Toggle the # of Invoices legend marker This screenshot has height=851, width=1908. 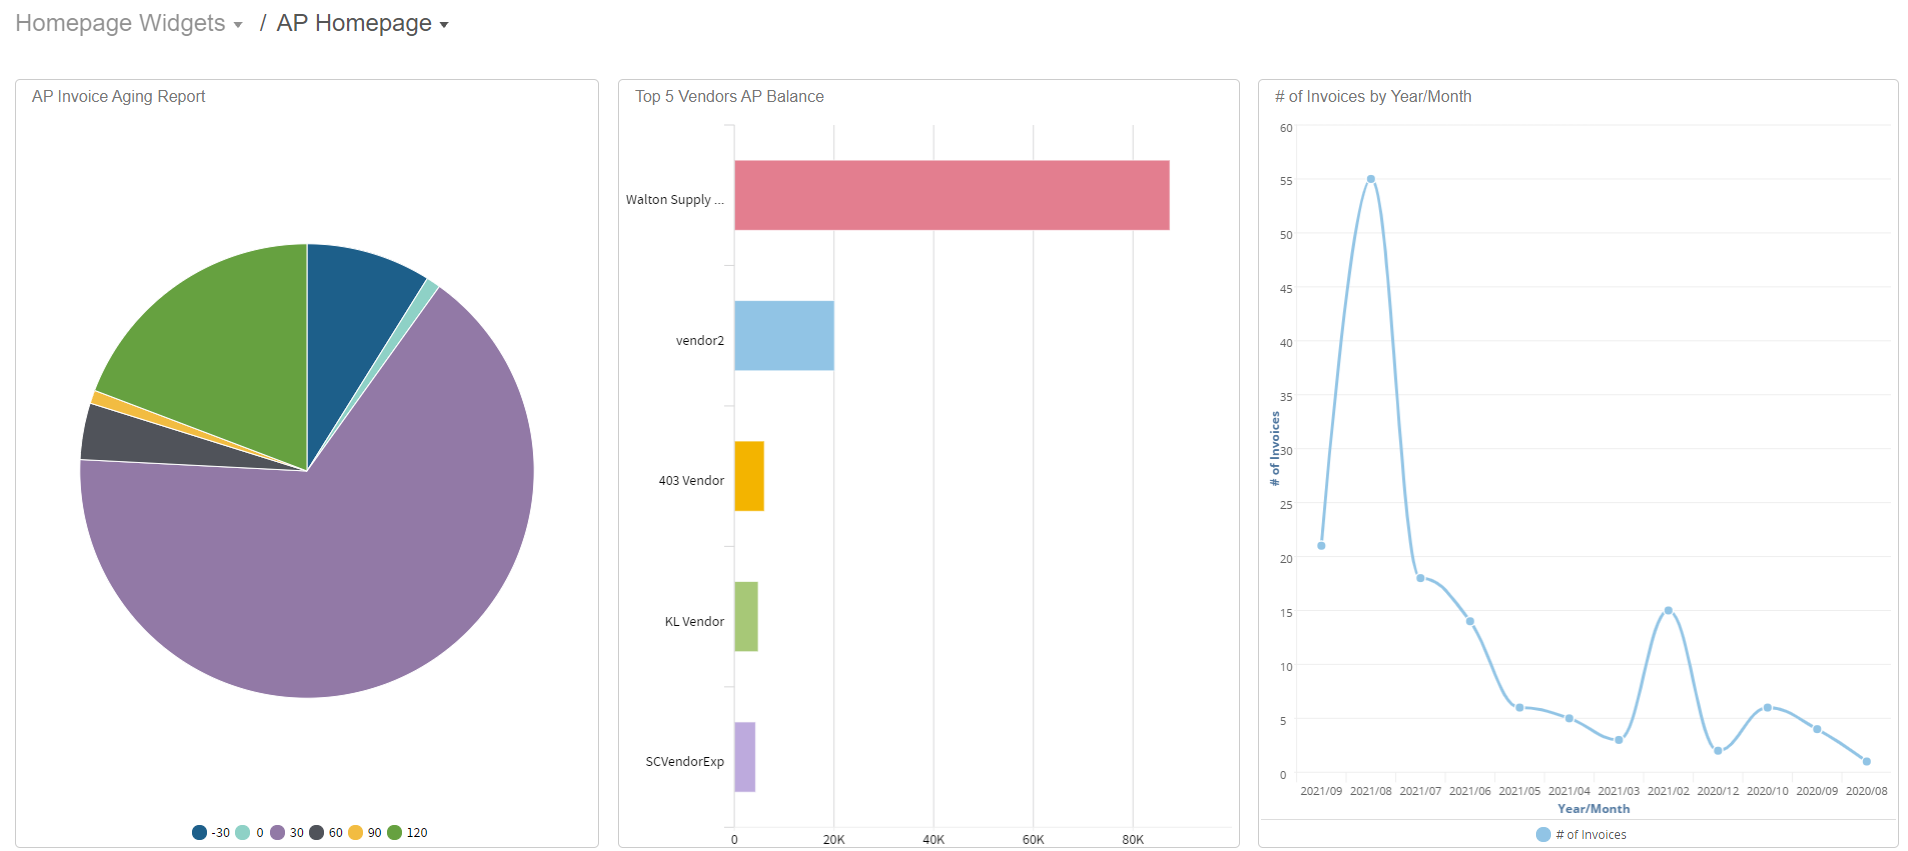pyautogui.click(x=1543, y=834)
